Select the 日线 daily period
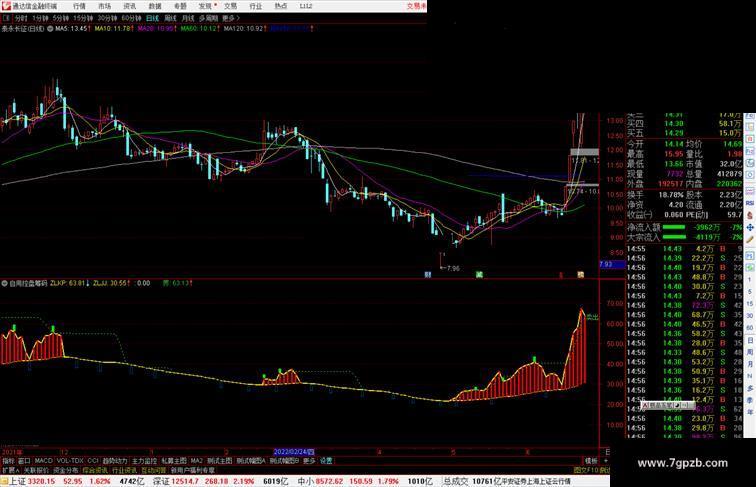 tap(152, 18)
